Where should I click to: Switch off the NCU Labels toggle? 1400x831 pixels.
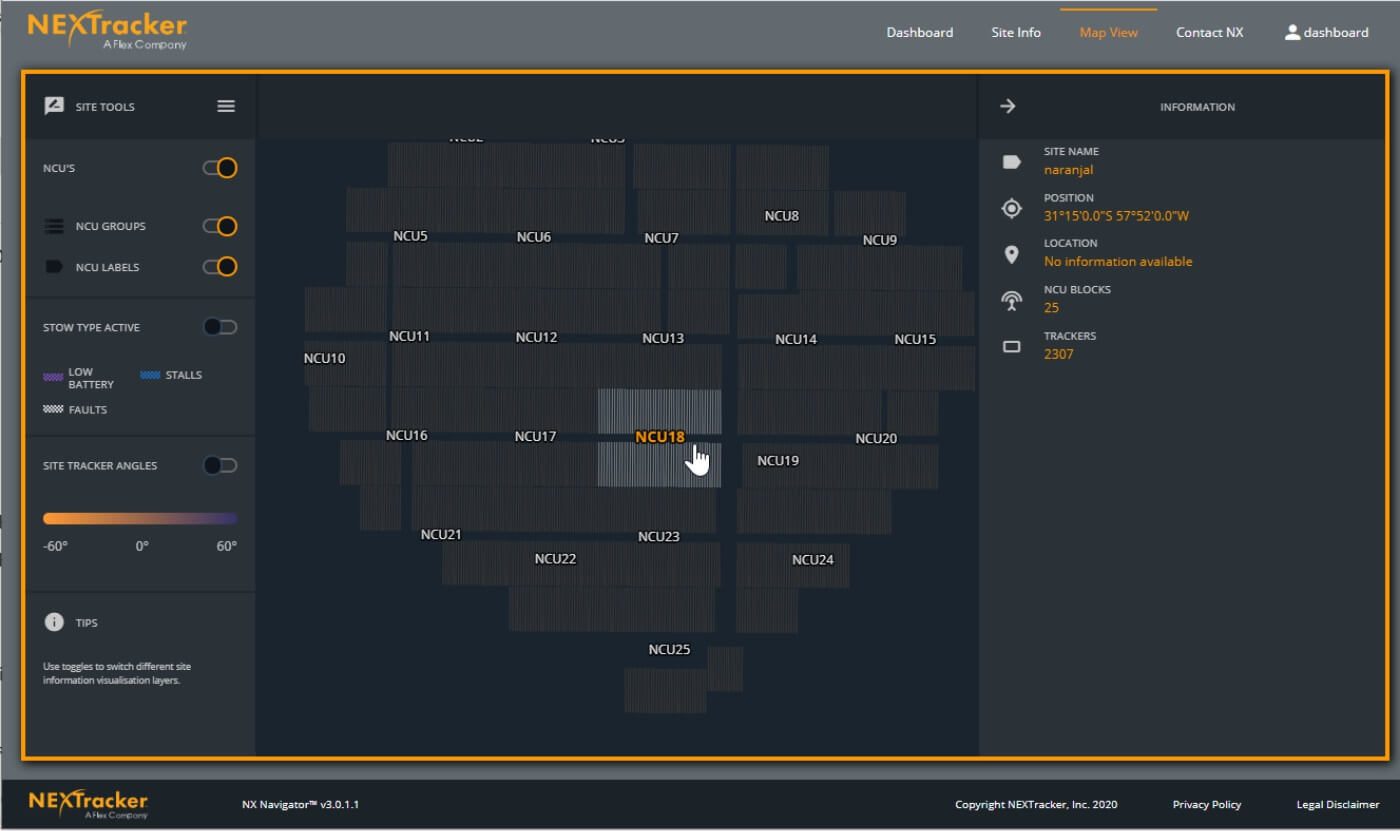click(220, 267)
